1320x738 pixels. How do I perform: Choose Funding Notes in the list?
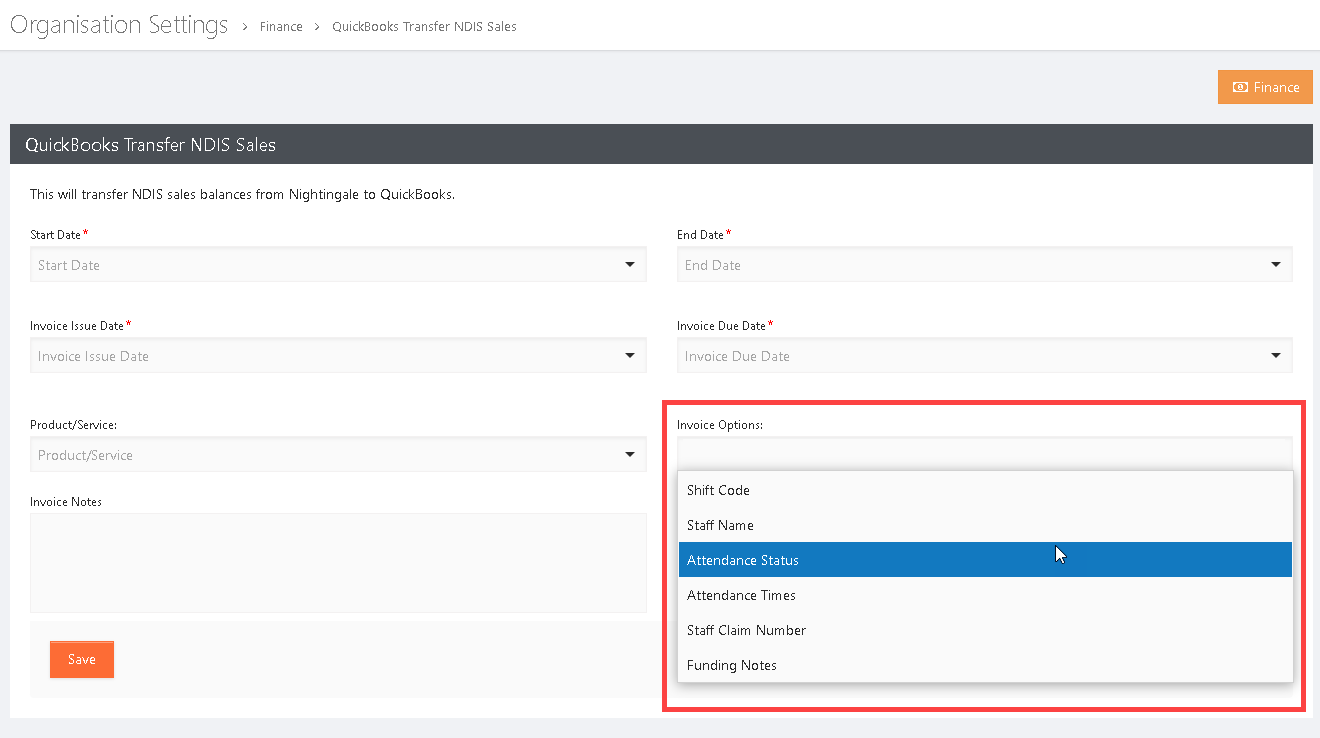tap(985, 665)
